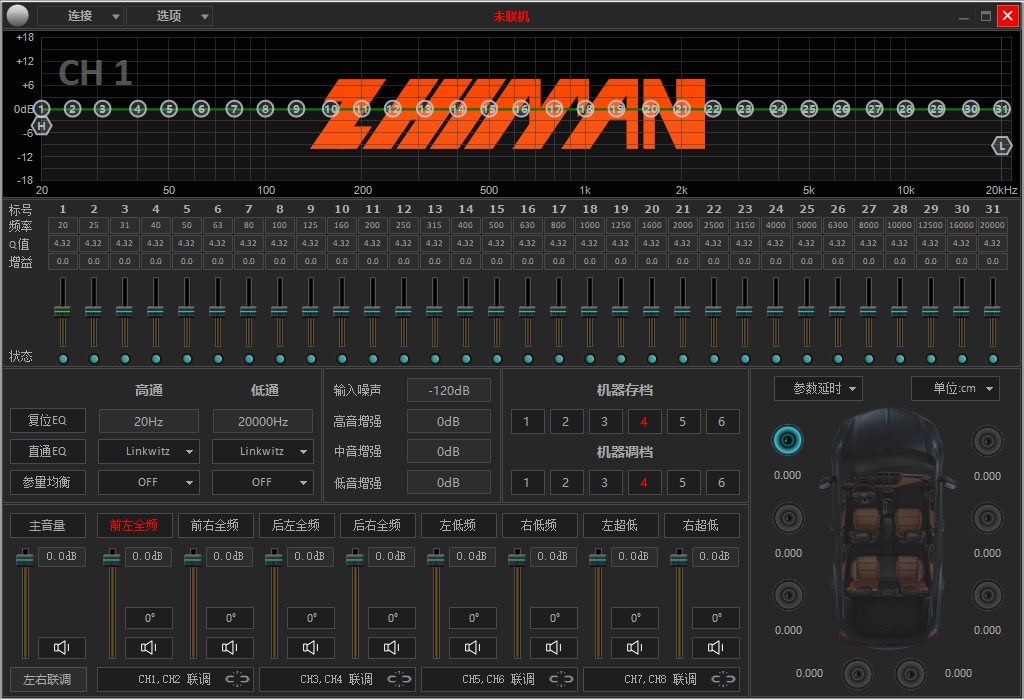Image resolution: width=1024 pixels, height=700 pixels.
Task: Click the CH7,CH8 联调 link icon
Action: [x=723, y=679]
